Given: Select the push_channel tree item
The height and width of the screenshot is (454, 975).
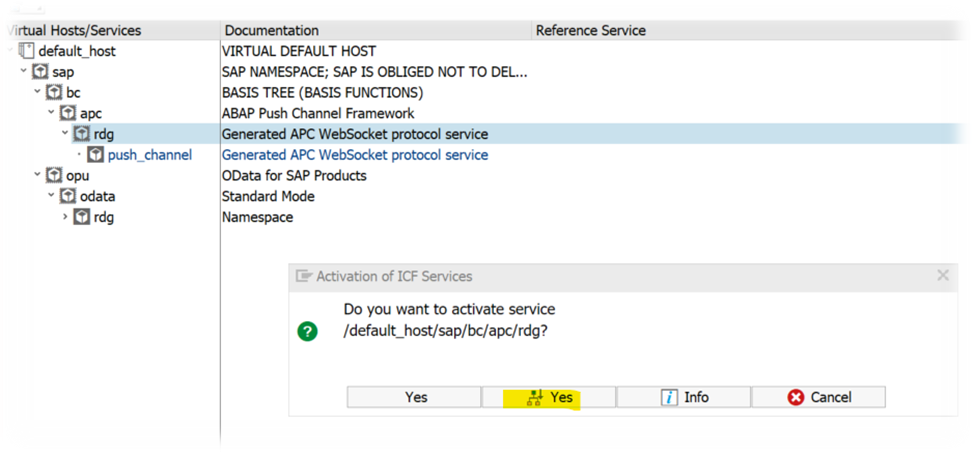Looking at the screenshot, I should point(150,155).
